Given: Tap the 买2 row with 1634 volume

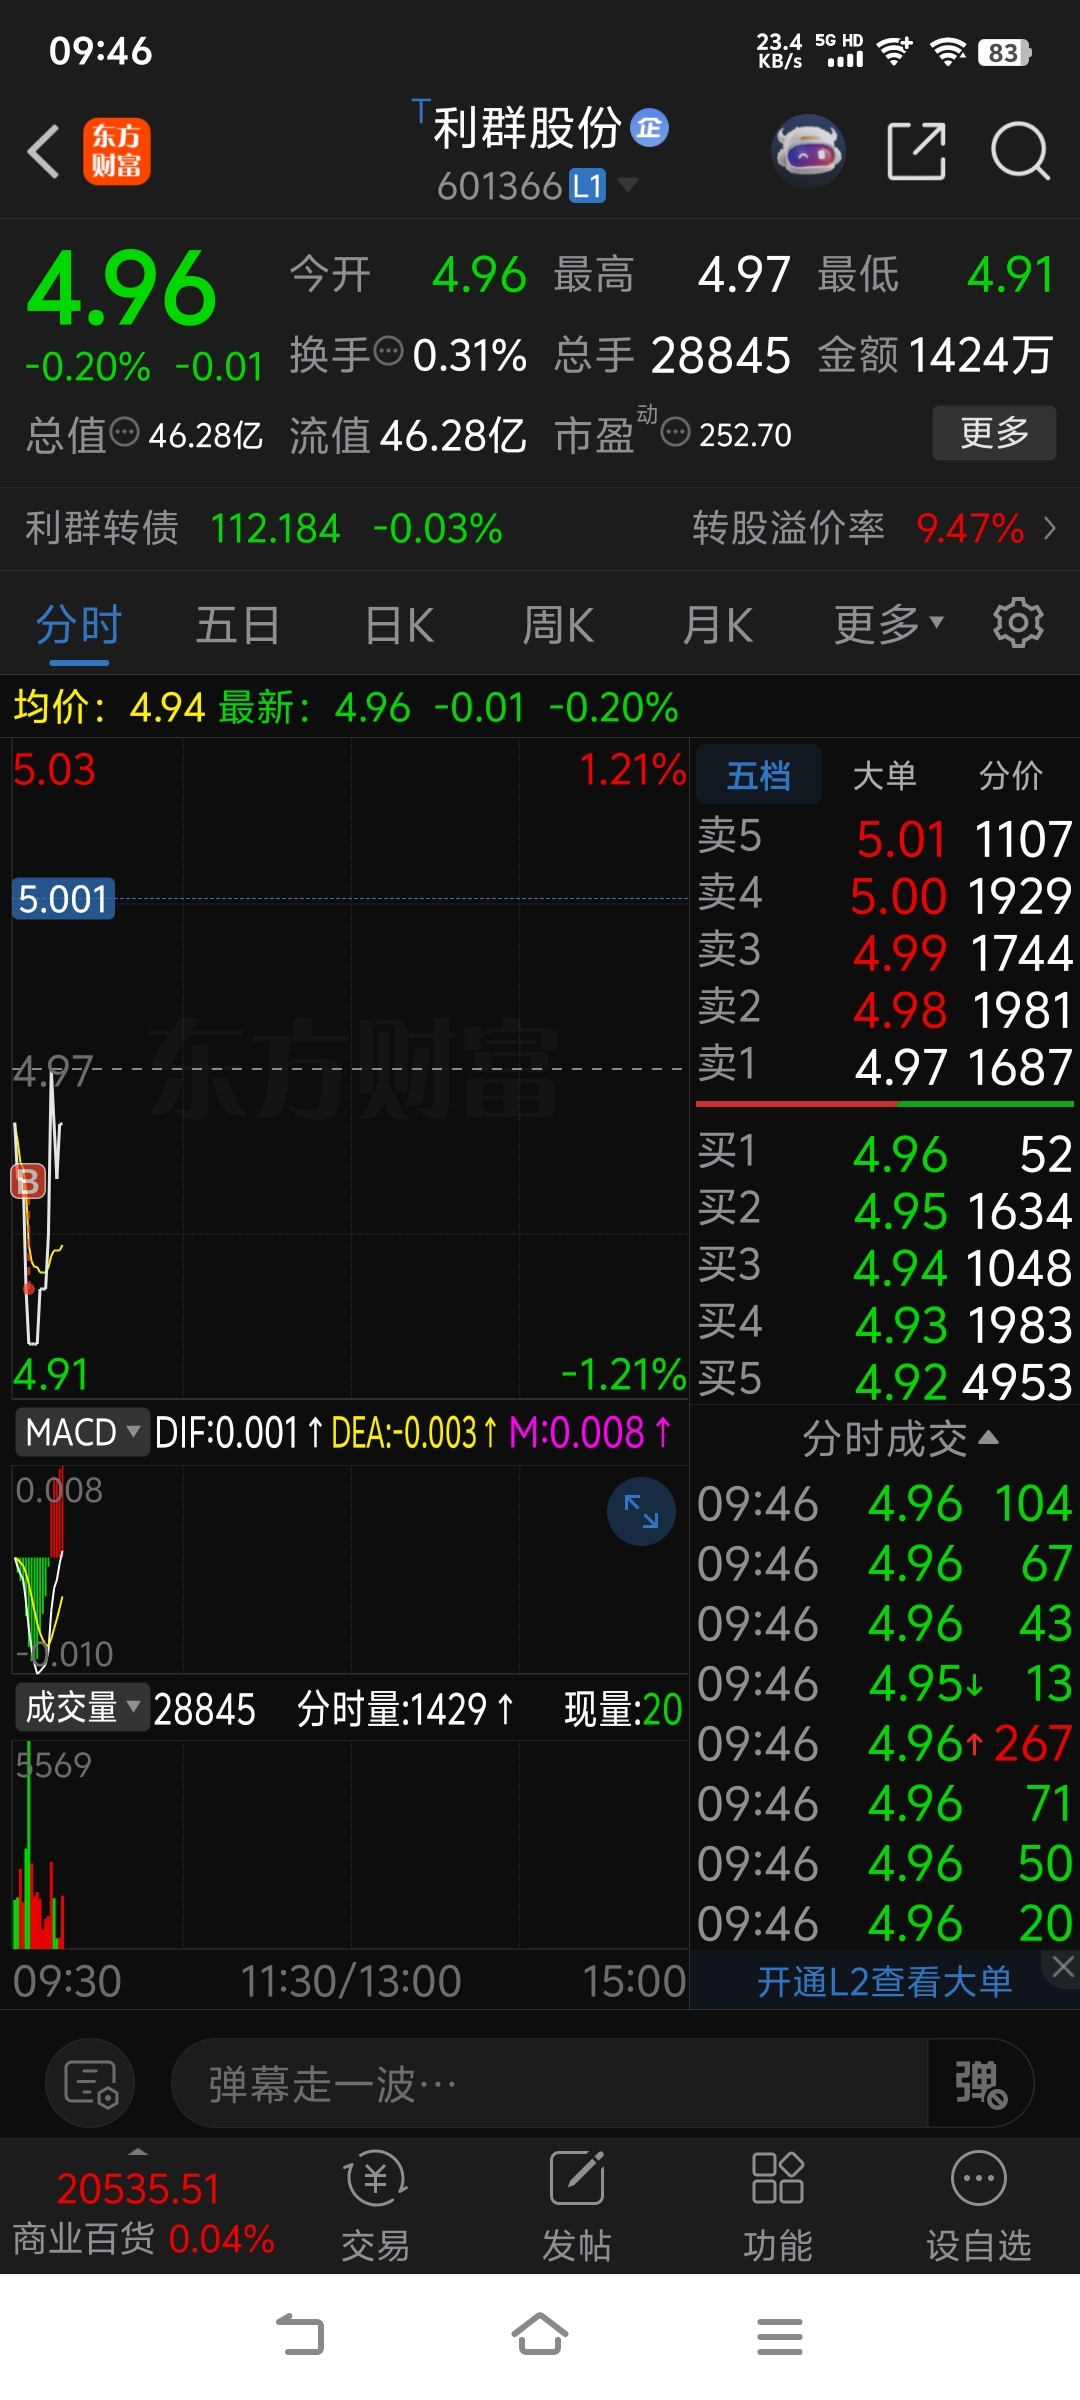Looking at the screenshot, I should pos(885,1210).
